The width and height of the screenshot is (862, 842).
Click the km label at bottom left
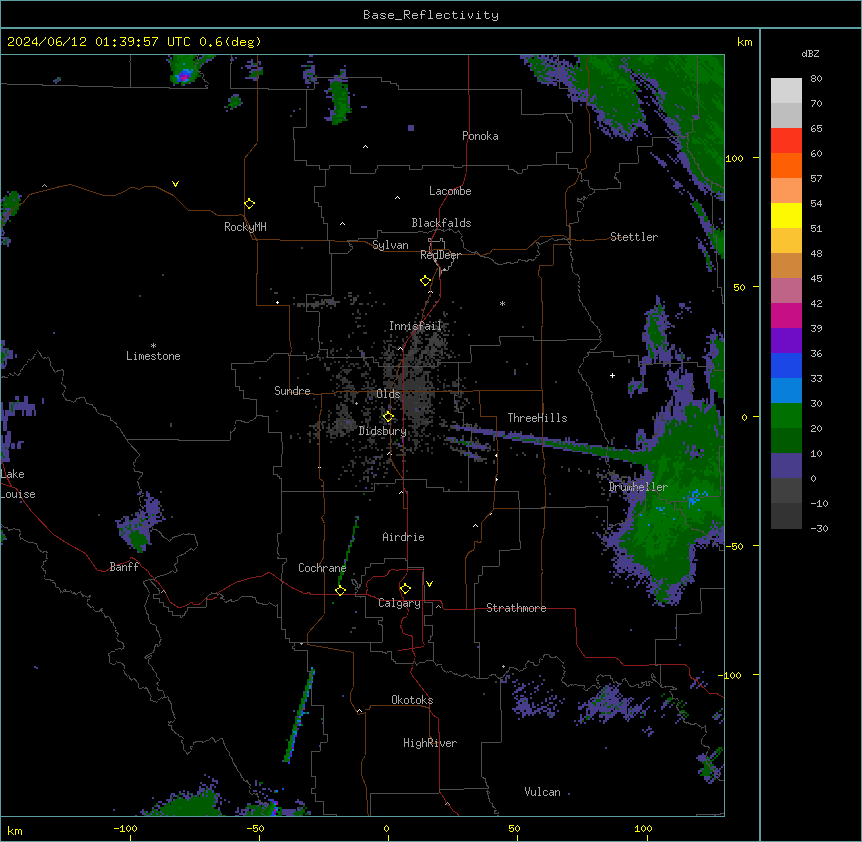[x=14, y=830]
